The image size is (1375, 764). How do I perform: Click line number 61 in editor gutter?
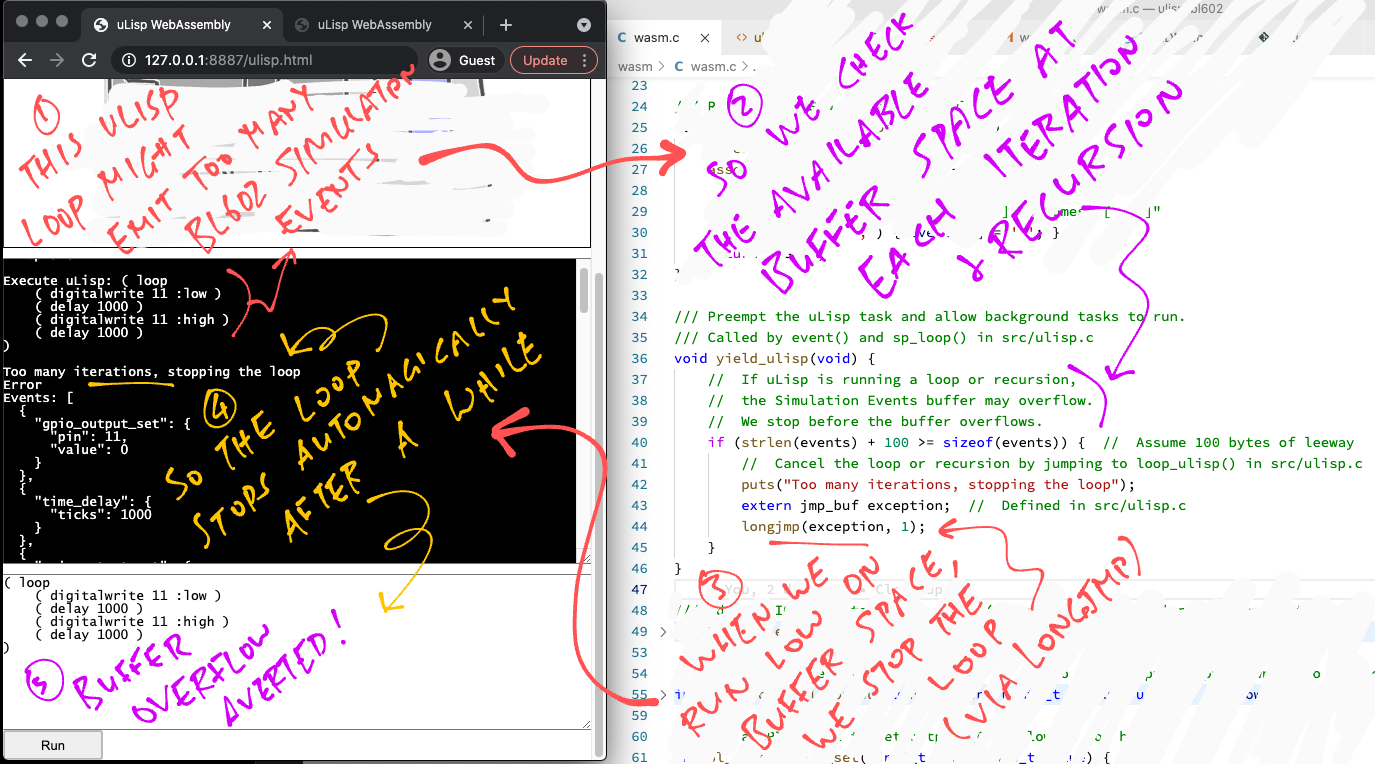coord(640,757)
